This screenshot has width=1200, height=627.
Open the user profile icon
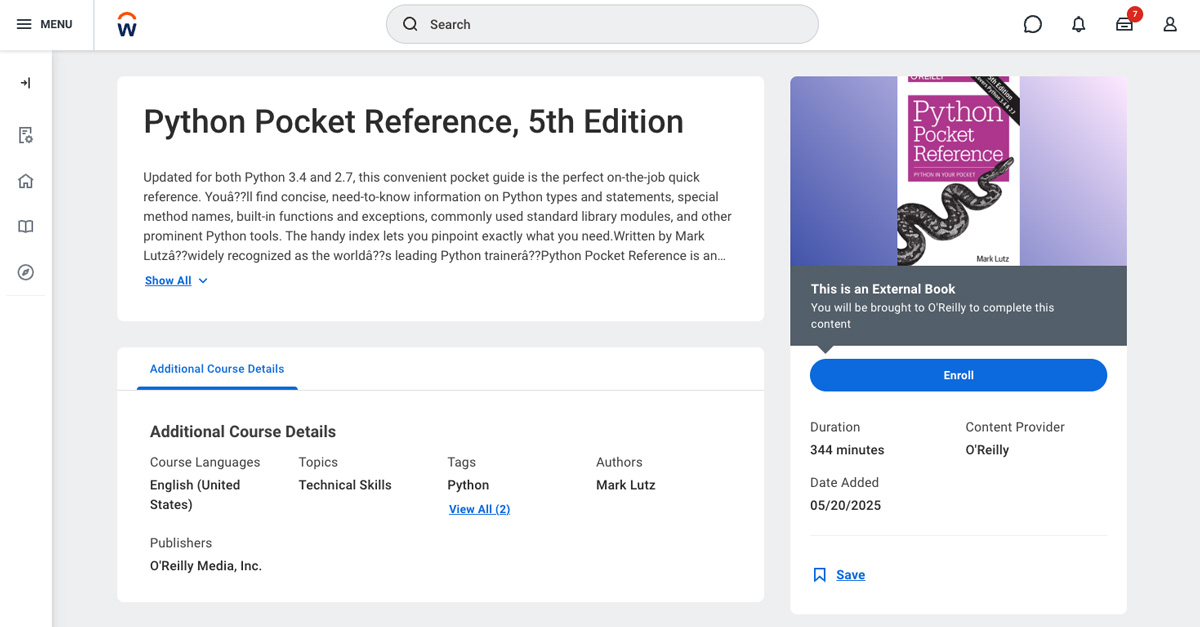point(1170,24)
